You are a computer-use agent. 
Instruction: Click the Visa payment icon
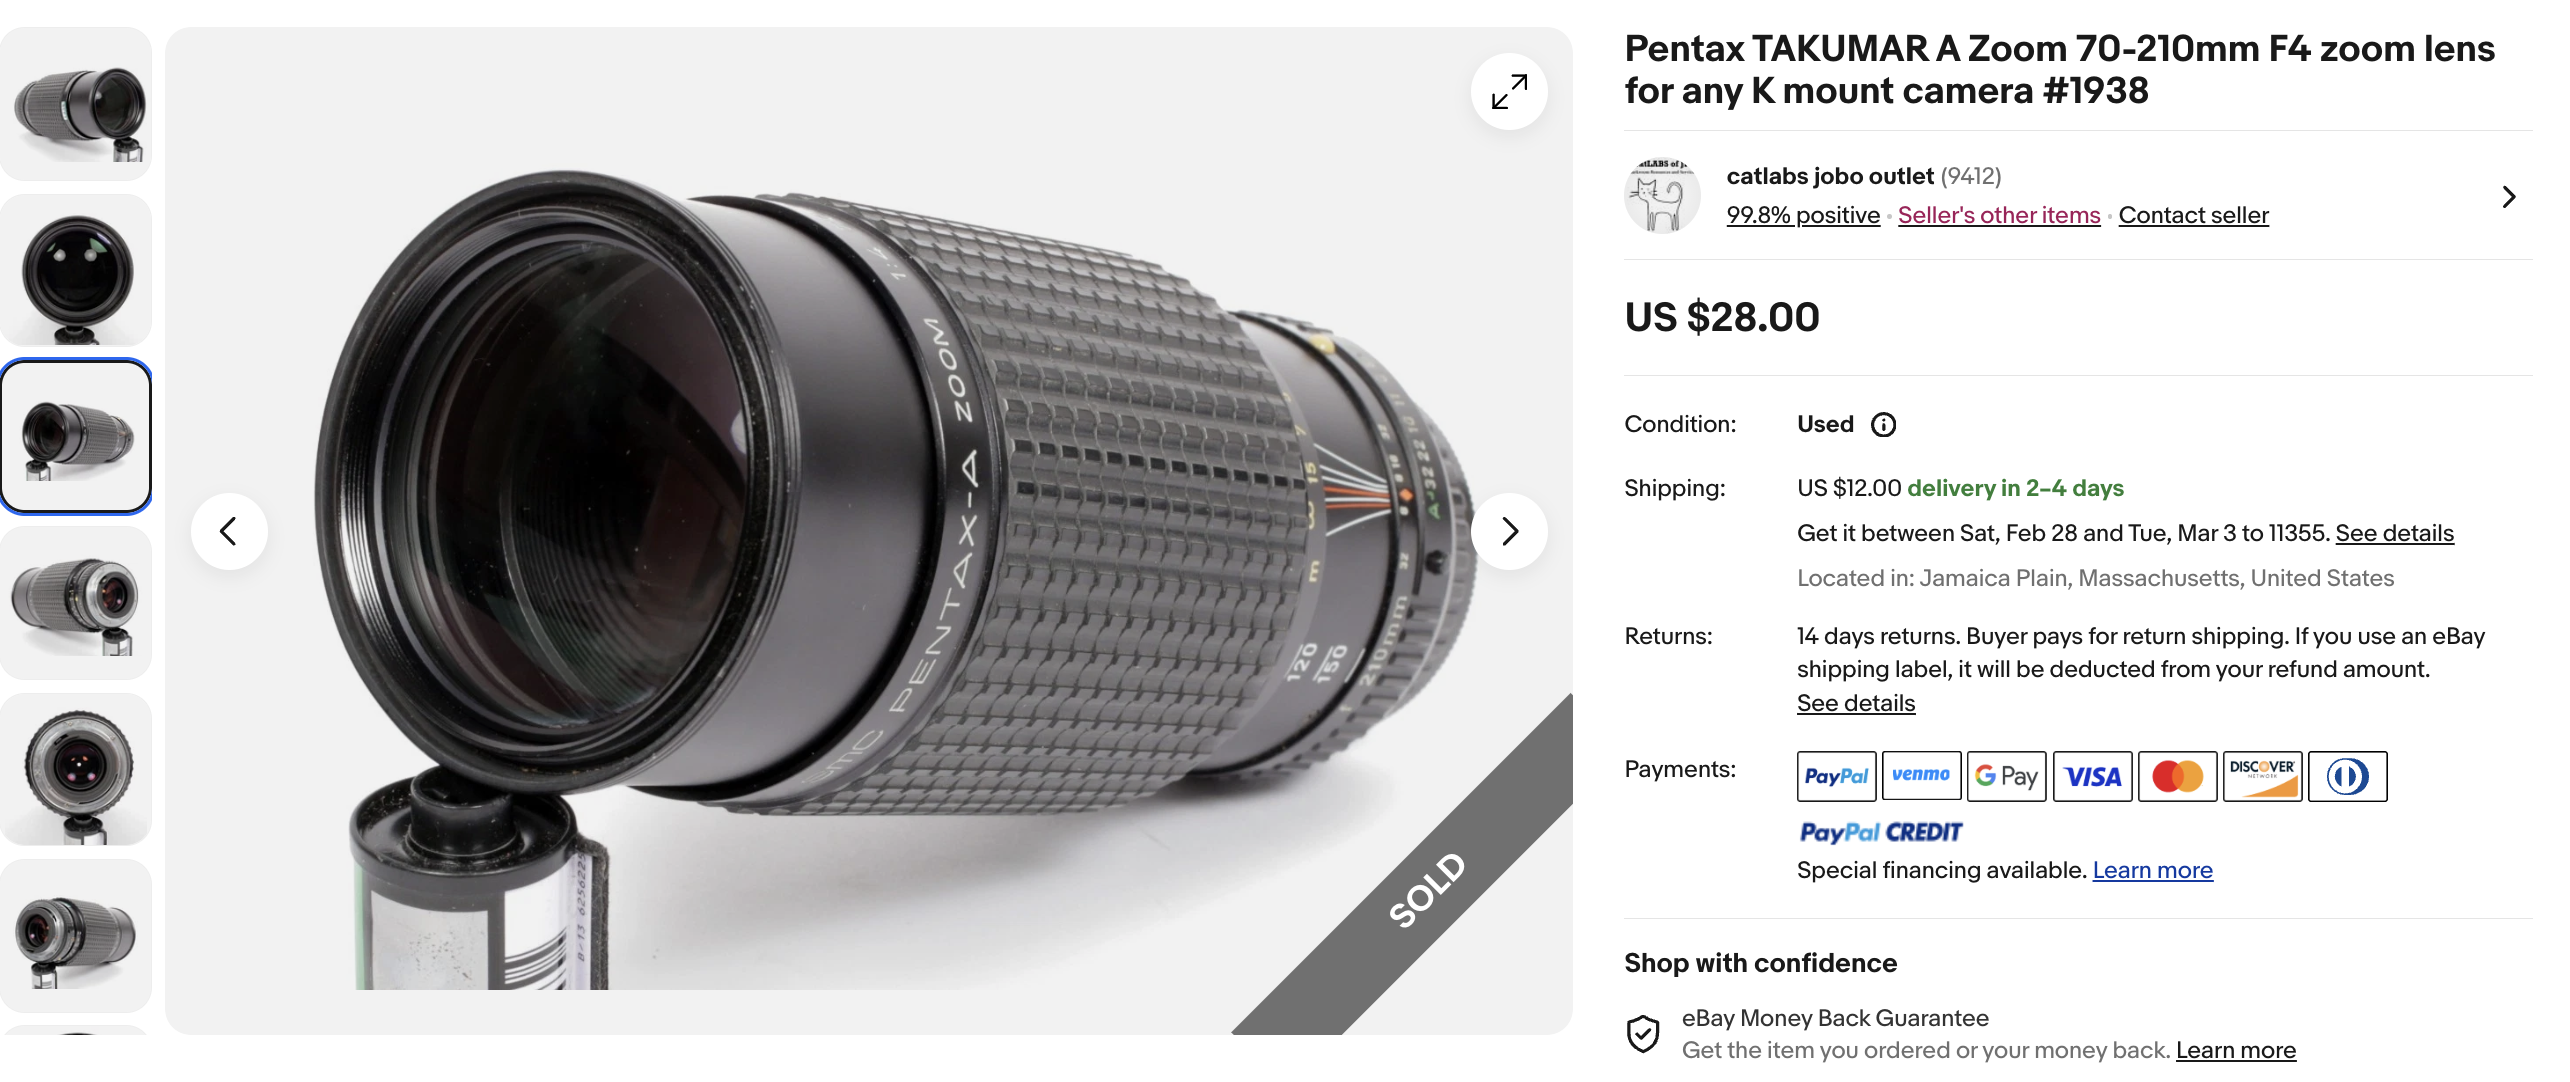pos(2092,776)
